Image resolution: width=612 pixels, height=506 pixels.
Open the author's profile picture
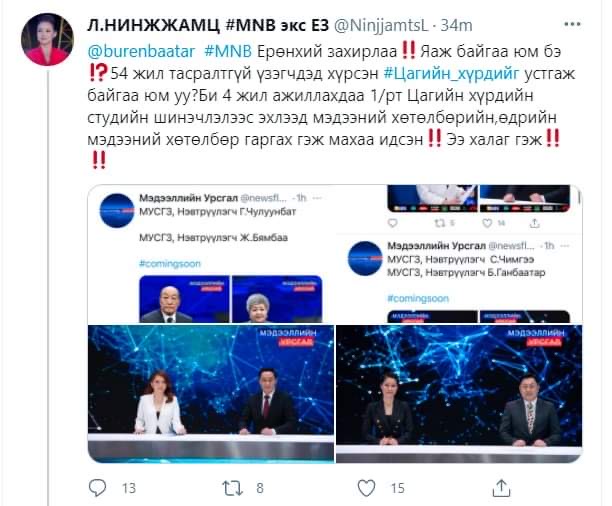pos(47,39)
